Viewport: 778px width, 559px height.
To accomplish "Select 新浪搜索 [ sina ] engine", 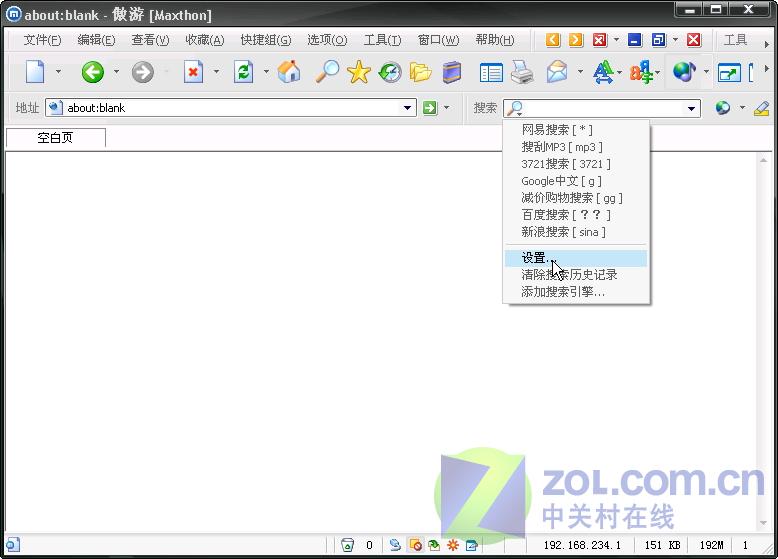I will pyautogui.click(x=576, y=232).
